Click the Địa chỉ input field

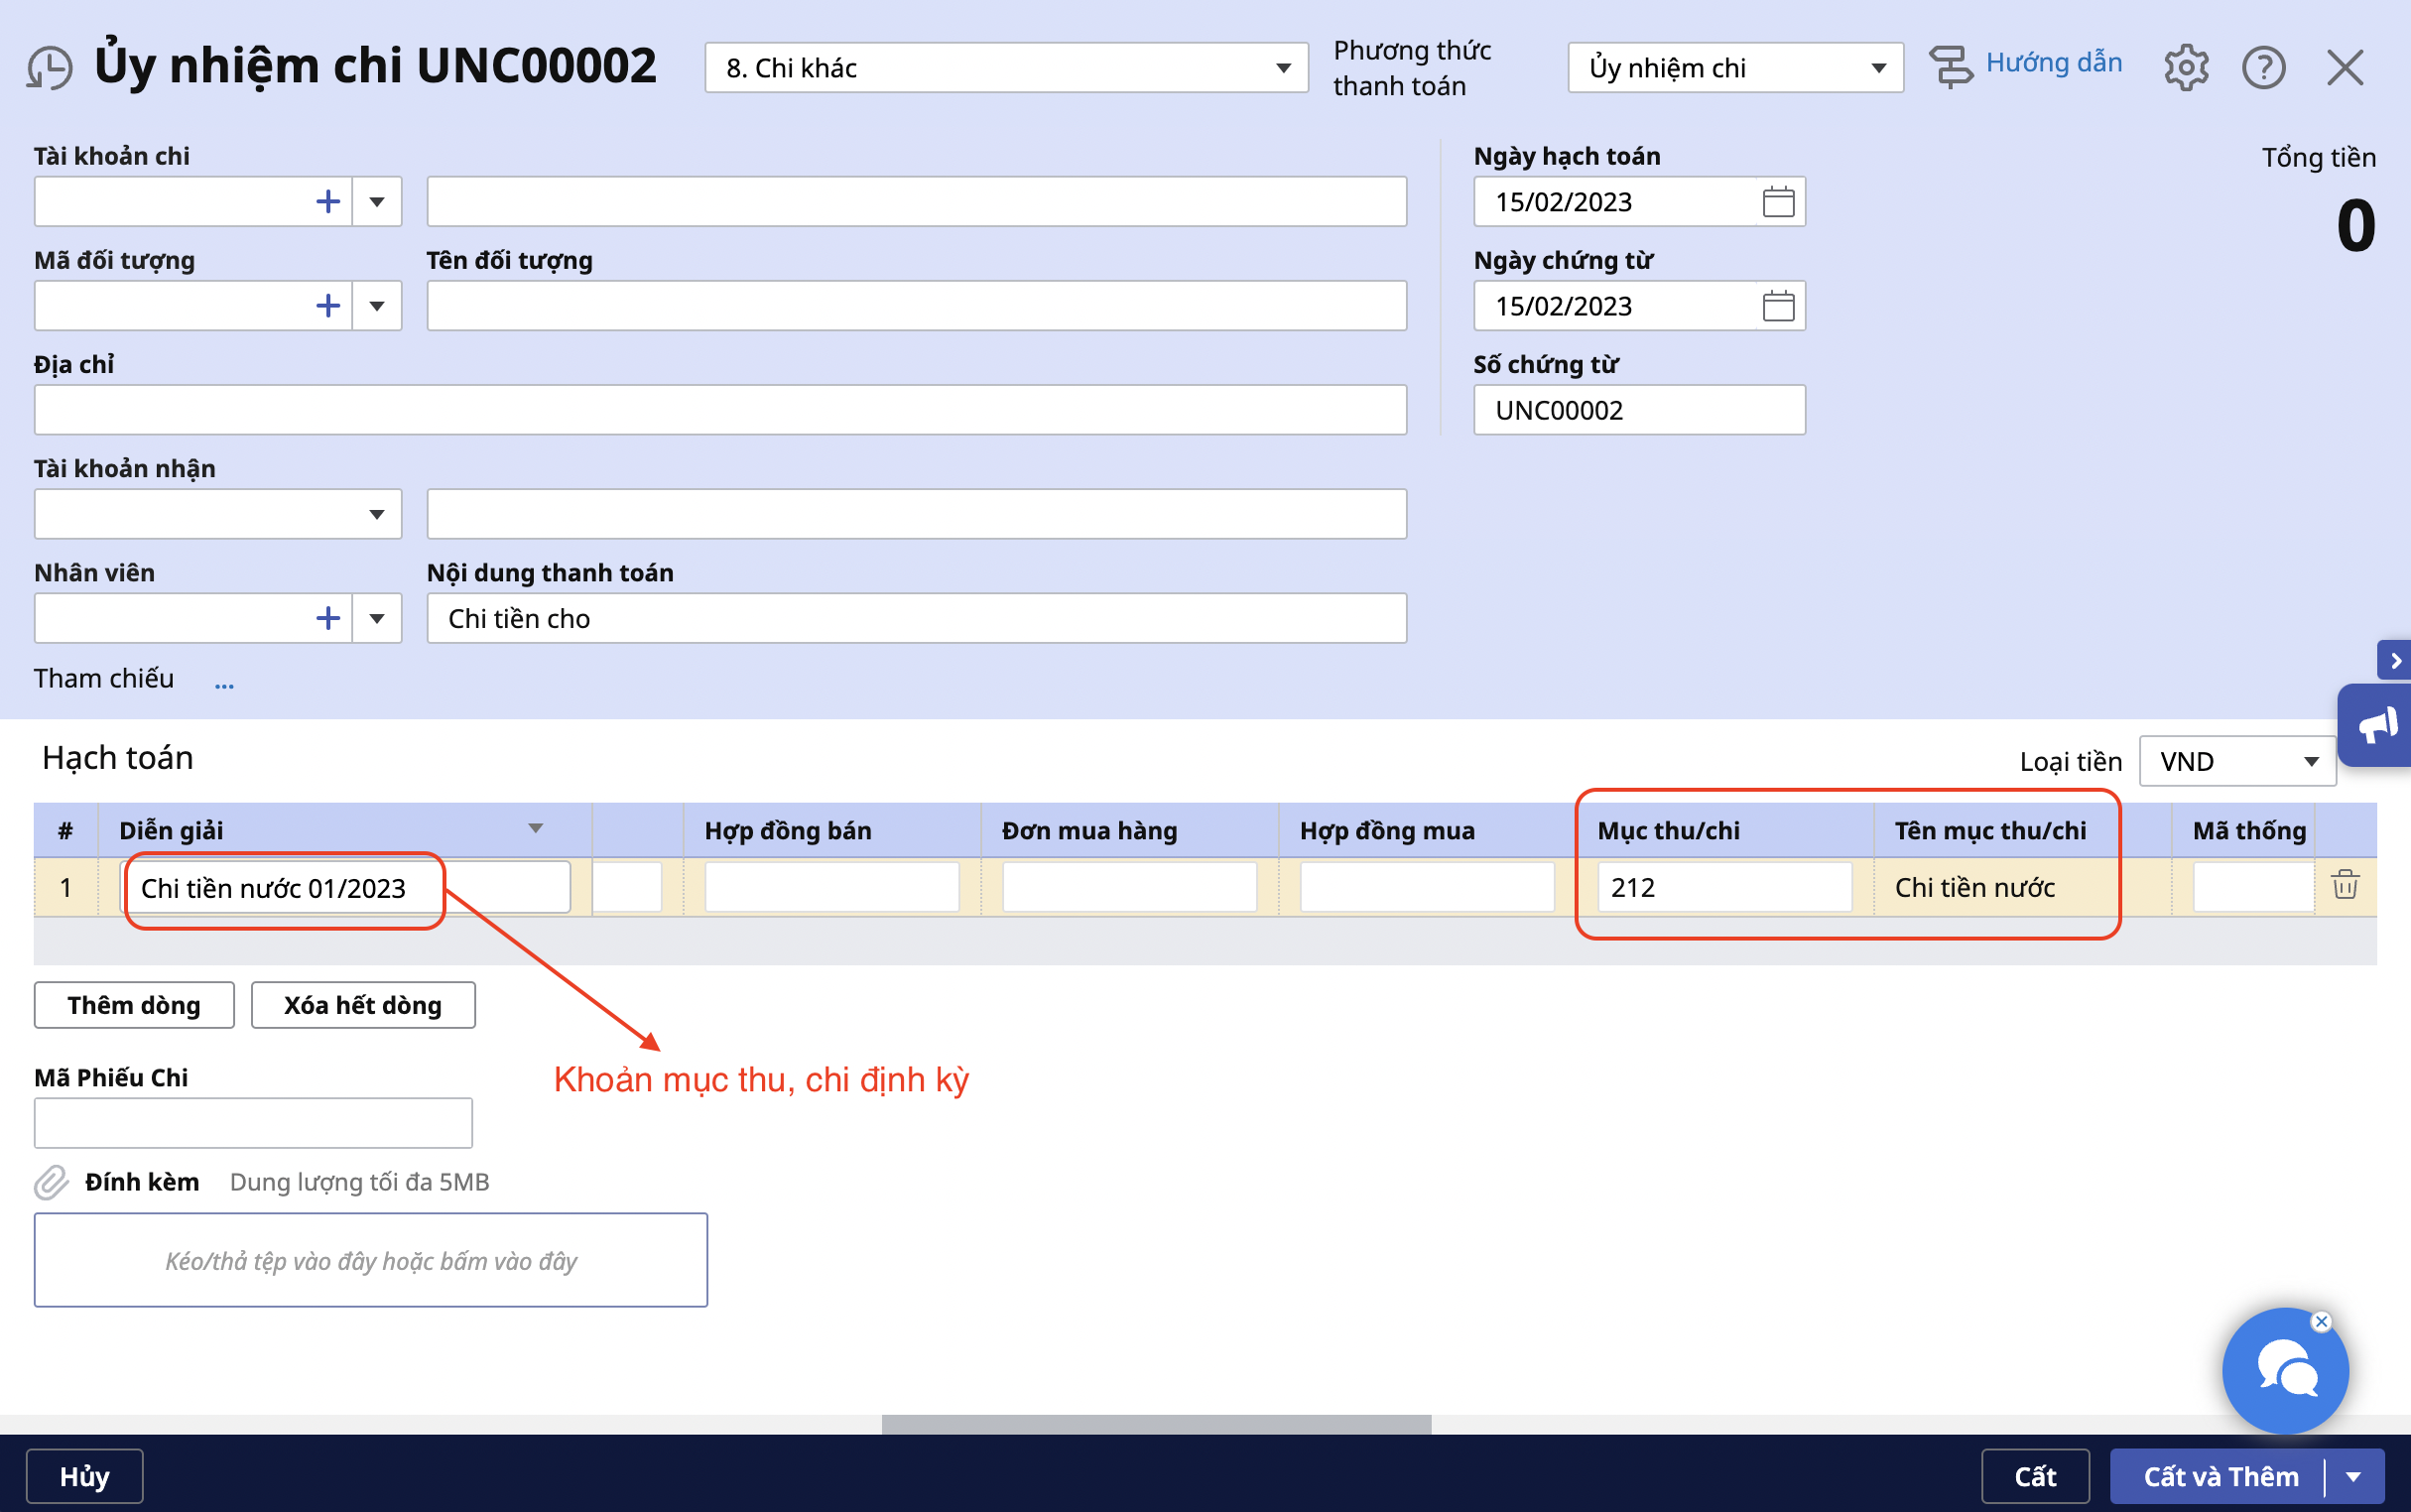(720, 410)
